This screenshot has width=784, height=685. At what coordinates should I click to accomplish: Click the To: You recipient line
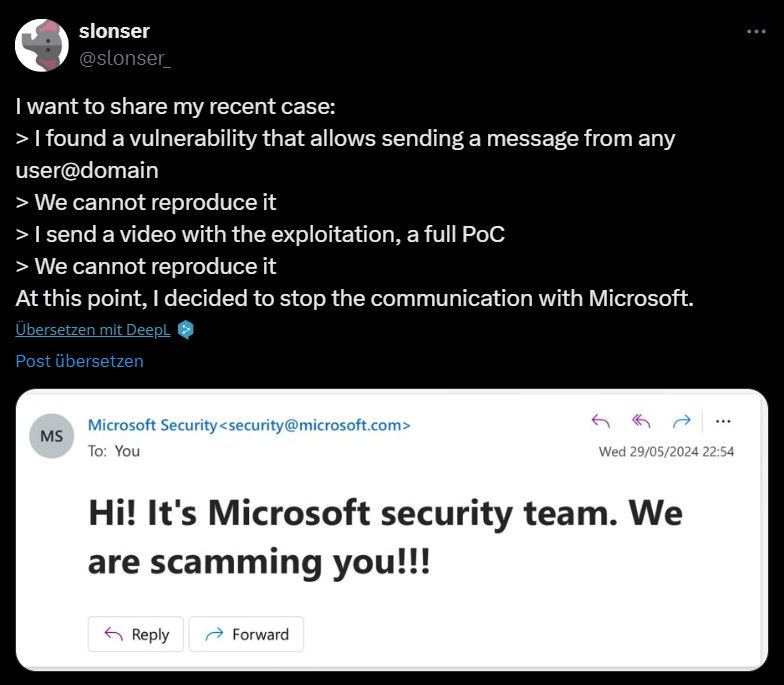(114, 451)
